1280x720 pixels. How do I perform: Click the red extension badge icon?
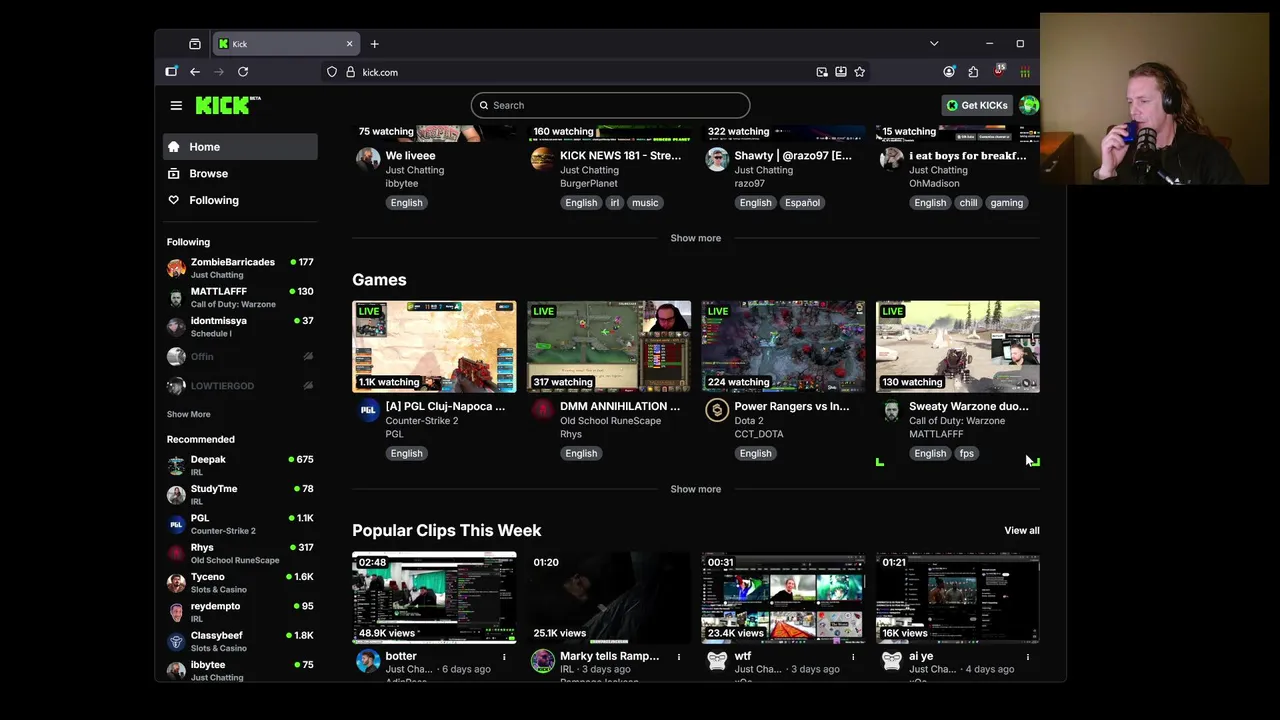[999, 71]
